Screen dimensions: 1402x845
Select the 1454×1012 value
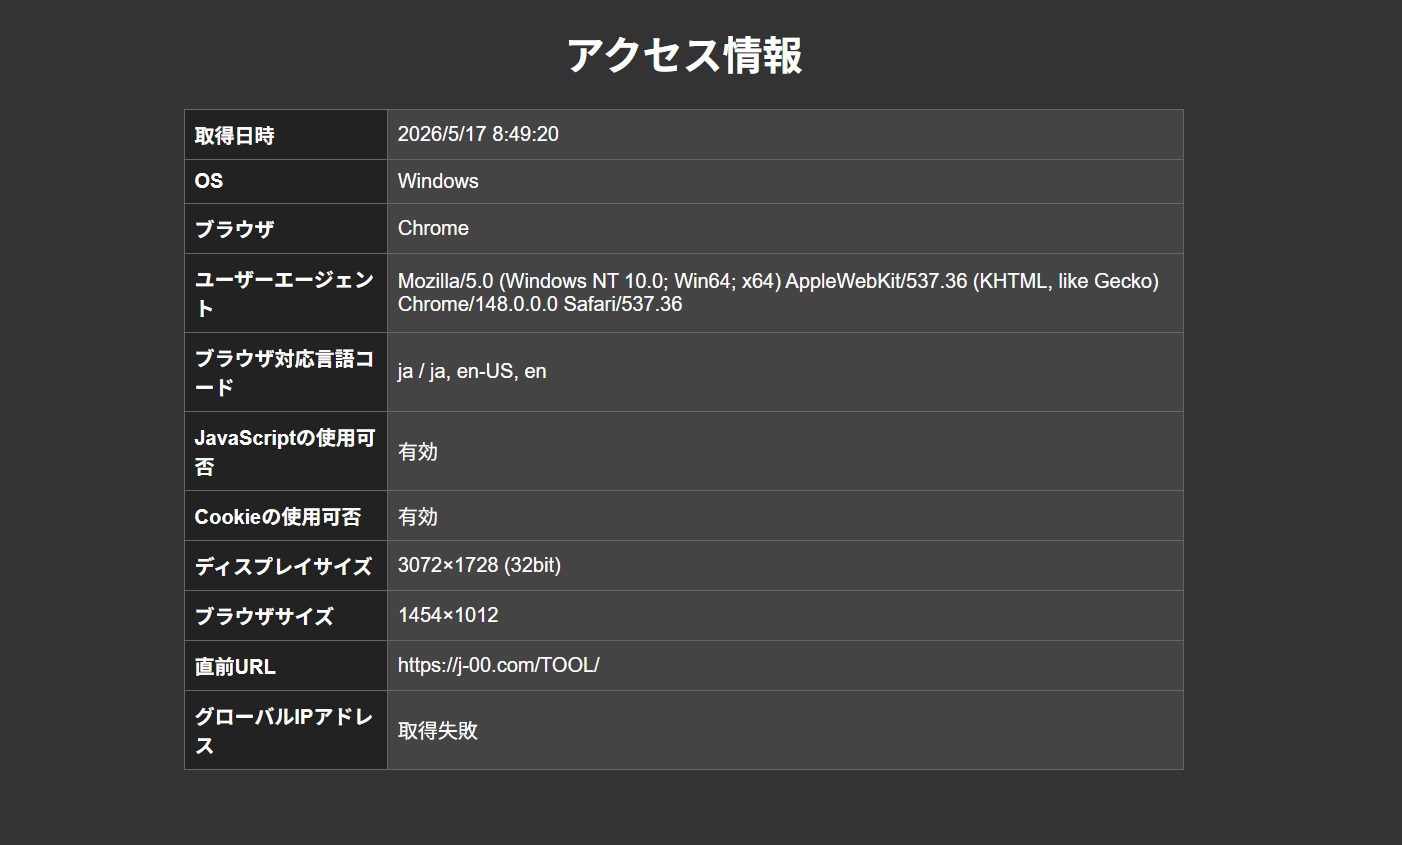448,615
